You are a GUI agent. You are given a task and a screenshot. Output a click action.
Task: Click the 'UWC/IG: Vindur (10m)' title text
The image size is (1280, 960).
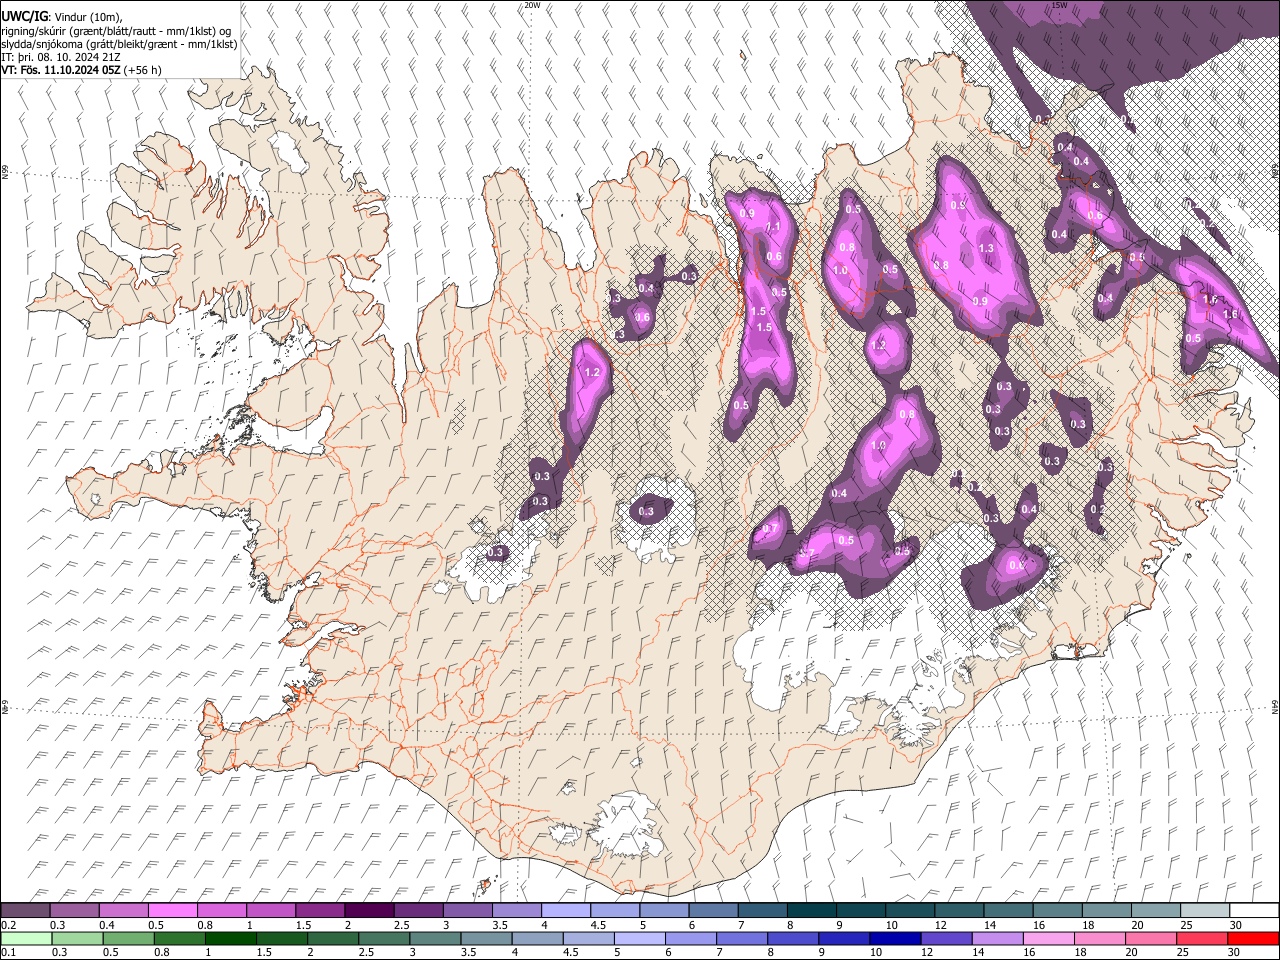click(61, 17)
